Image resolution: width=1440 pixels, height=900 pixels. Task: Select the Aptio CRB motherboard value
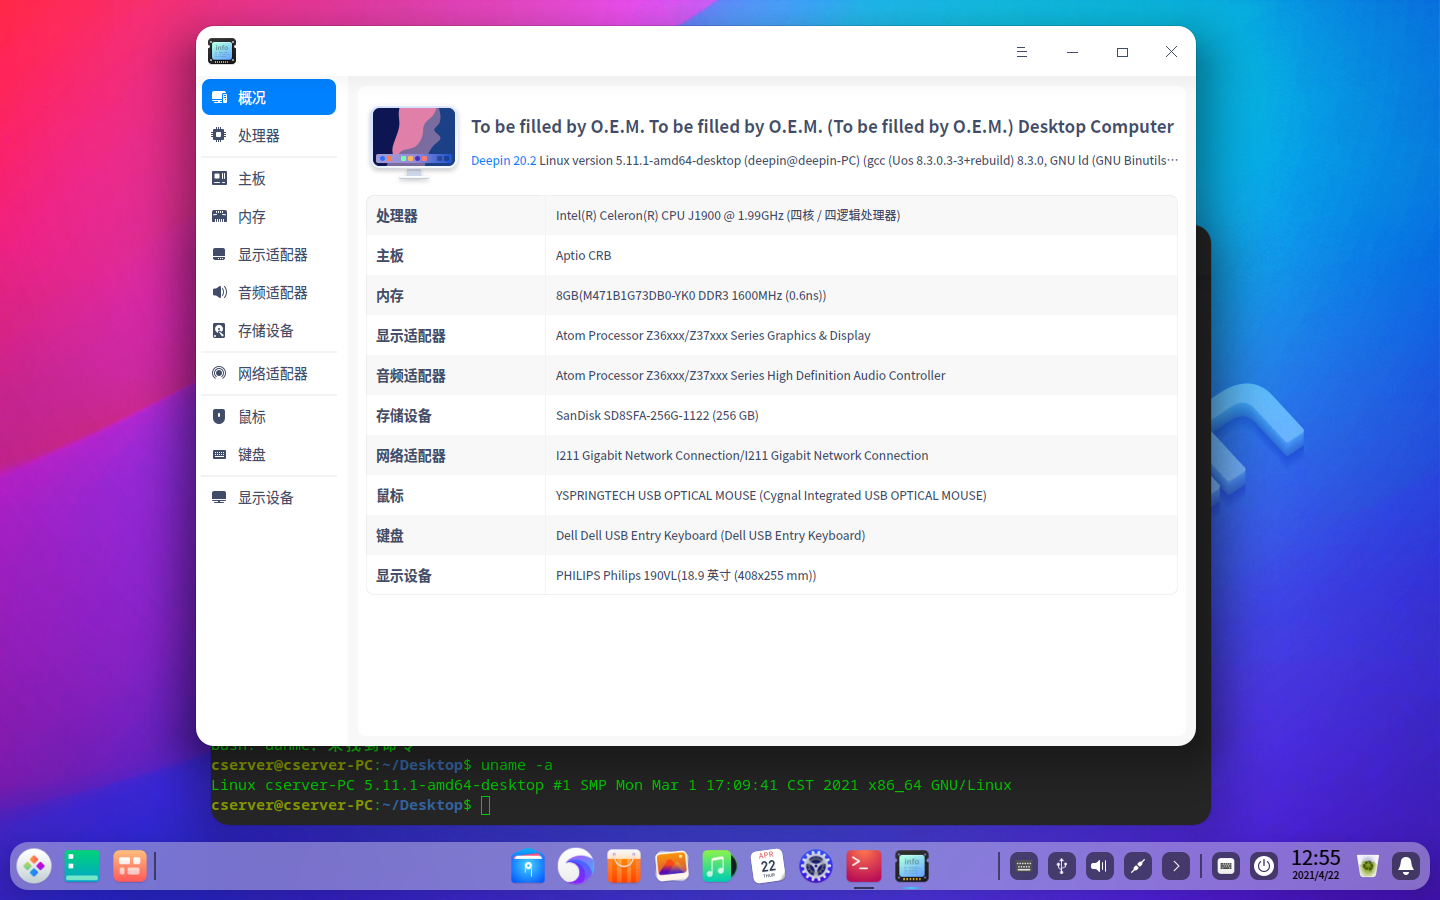tap(584, 255)
